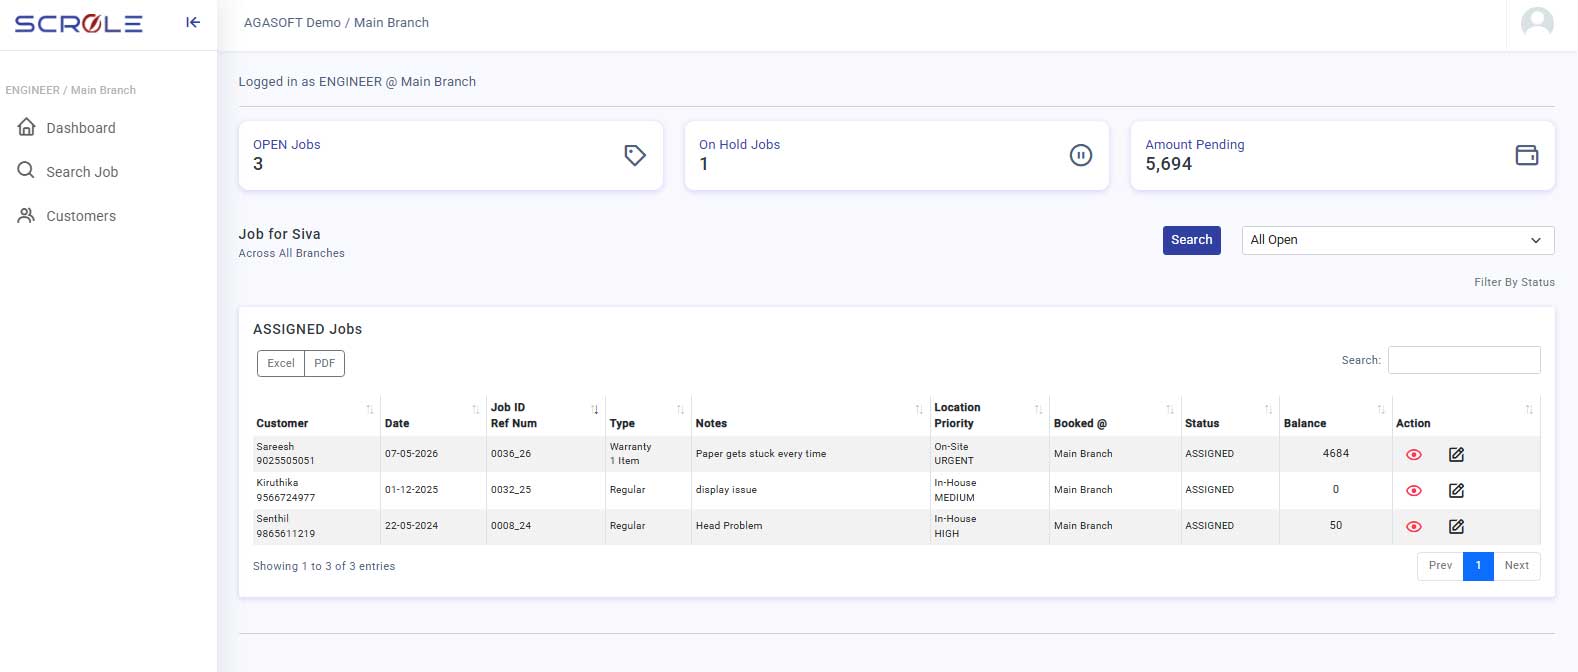Click the note 'display issue'

tap(726, 490)
